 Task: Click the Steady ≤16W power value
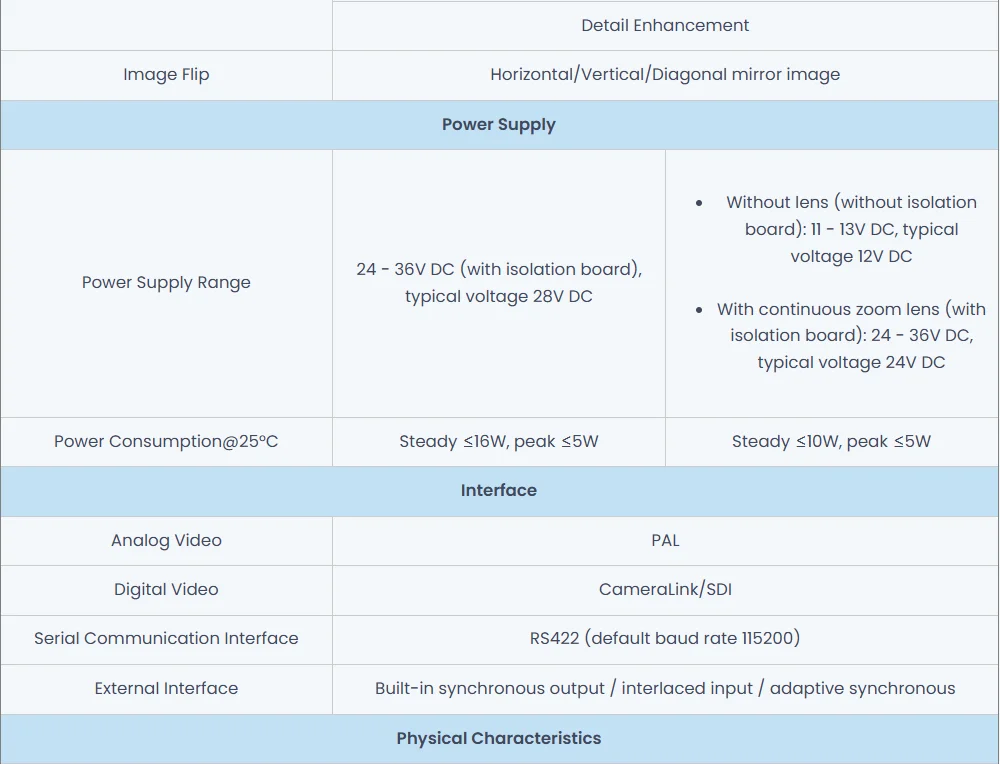[x=499, y=442]
